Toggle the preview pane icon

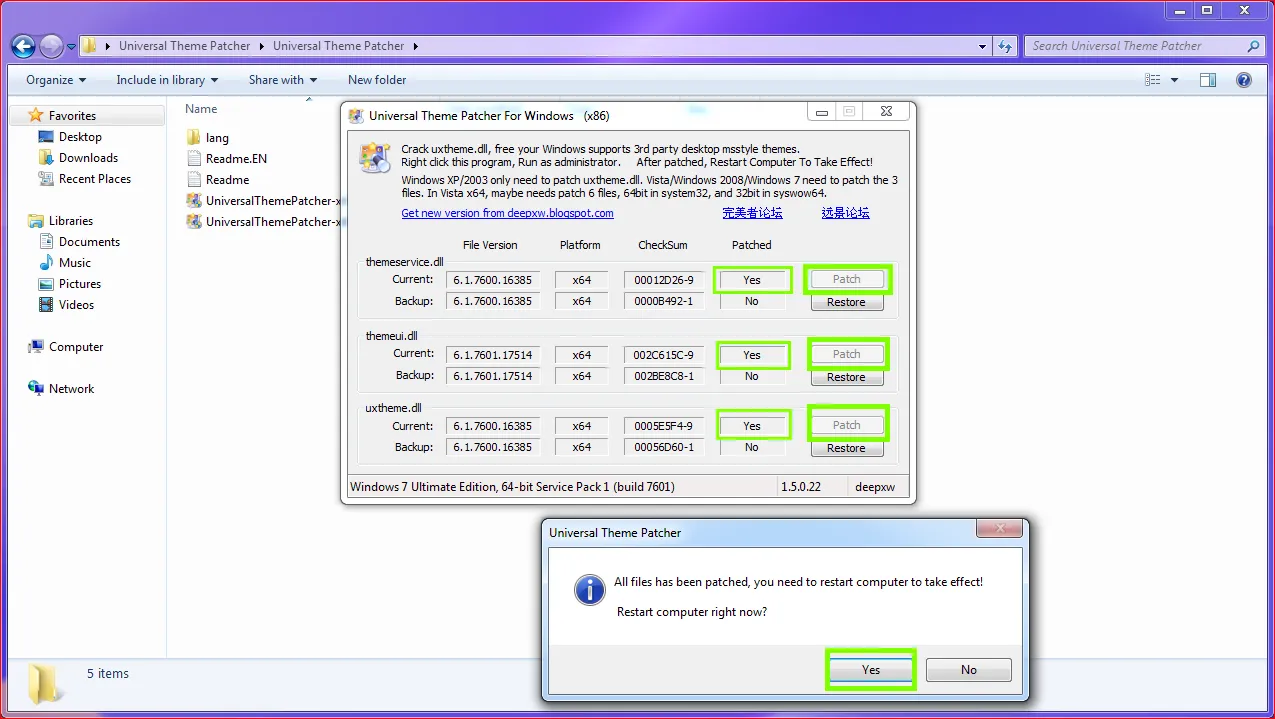click(1208, 80)
